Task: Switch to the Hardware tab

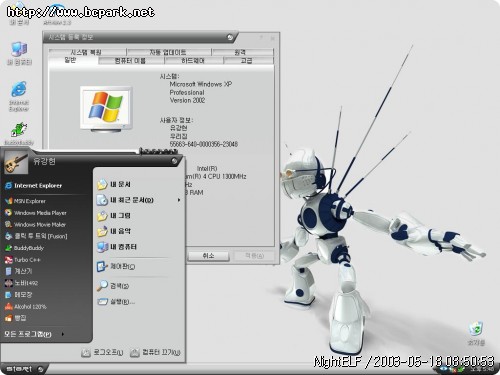Action: tap(194, 61)
